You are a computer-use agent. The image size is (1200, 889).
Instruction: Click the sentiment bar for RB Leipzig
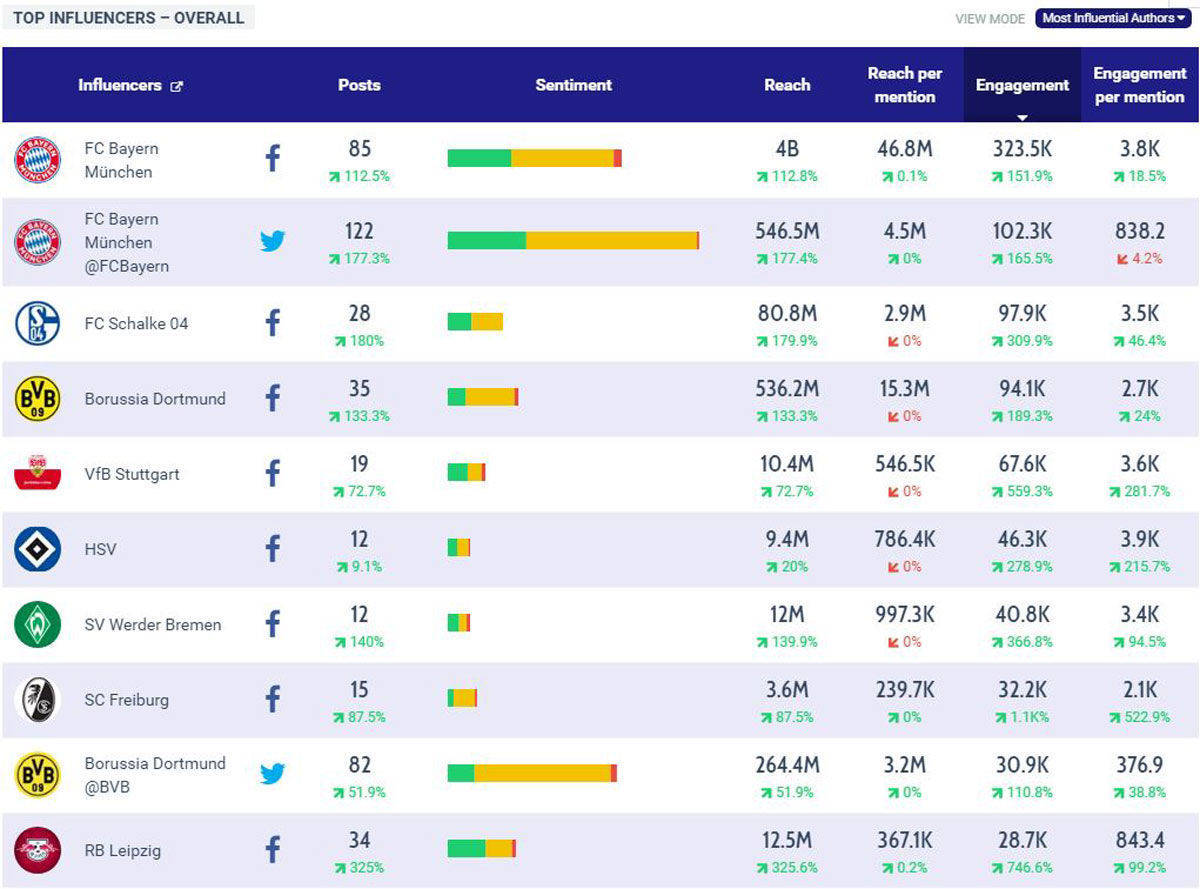pyautogui.click(x=482, y=848)
